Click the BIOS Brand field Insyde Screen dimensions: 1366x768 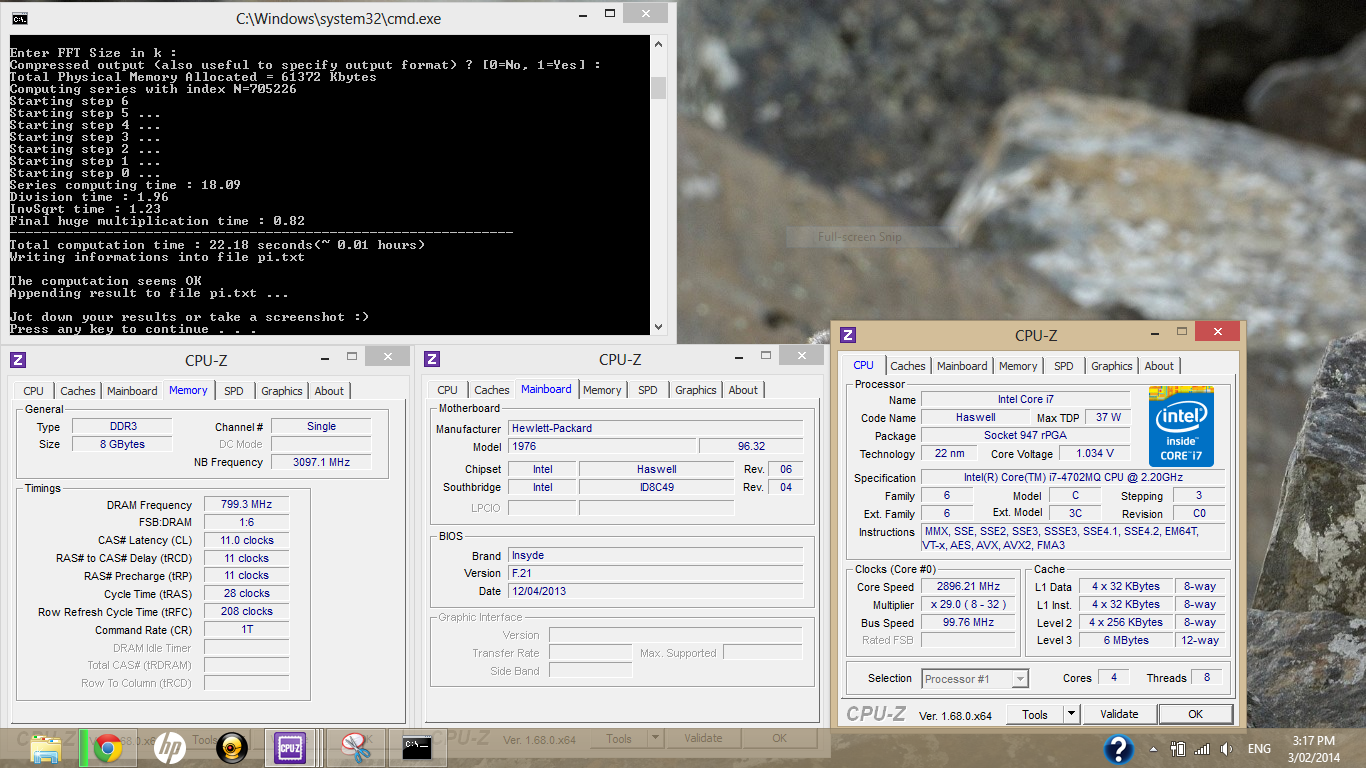(655, 555)
